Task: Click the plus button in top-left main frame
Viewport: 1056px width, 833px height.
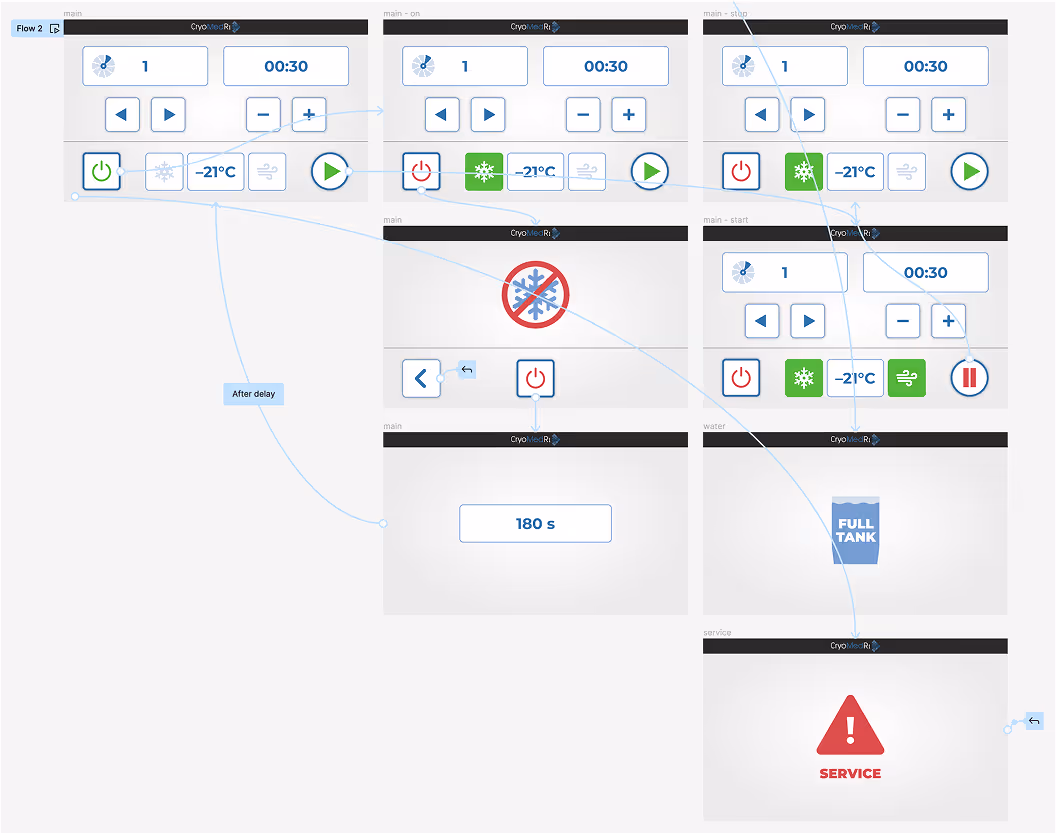Action: (309, 114)
